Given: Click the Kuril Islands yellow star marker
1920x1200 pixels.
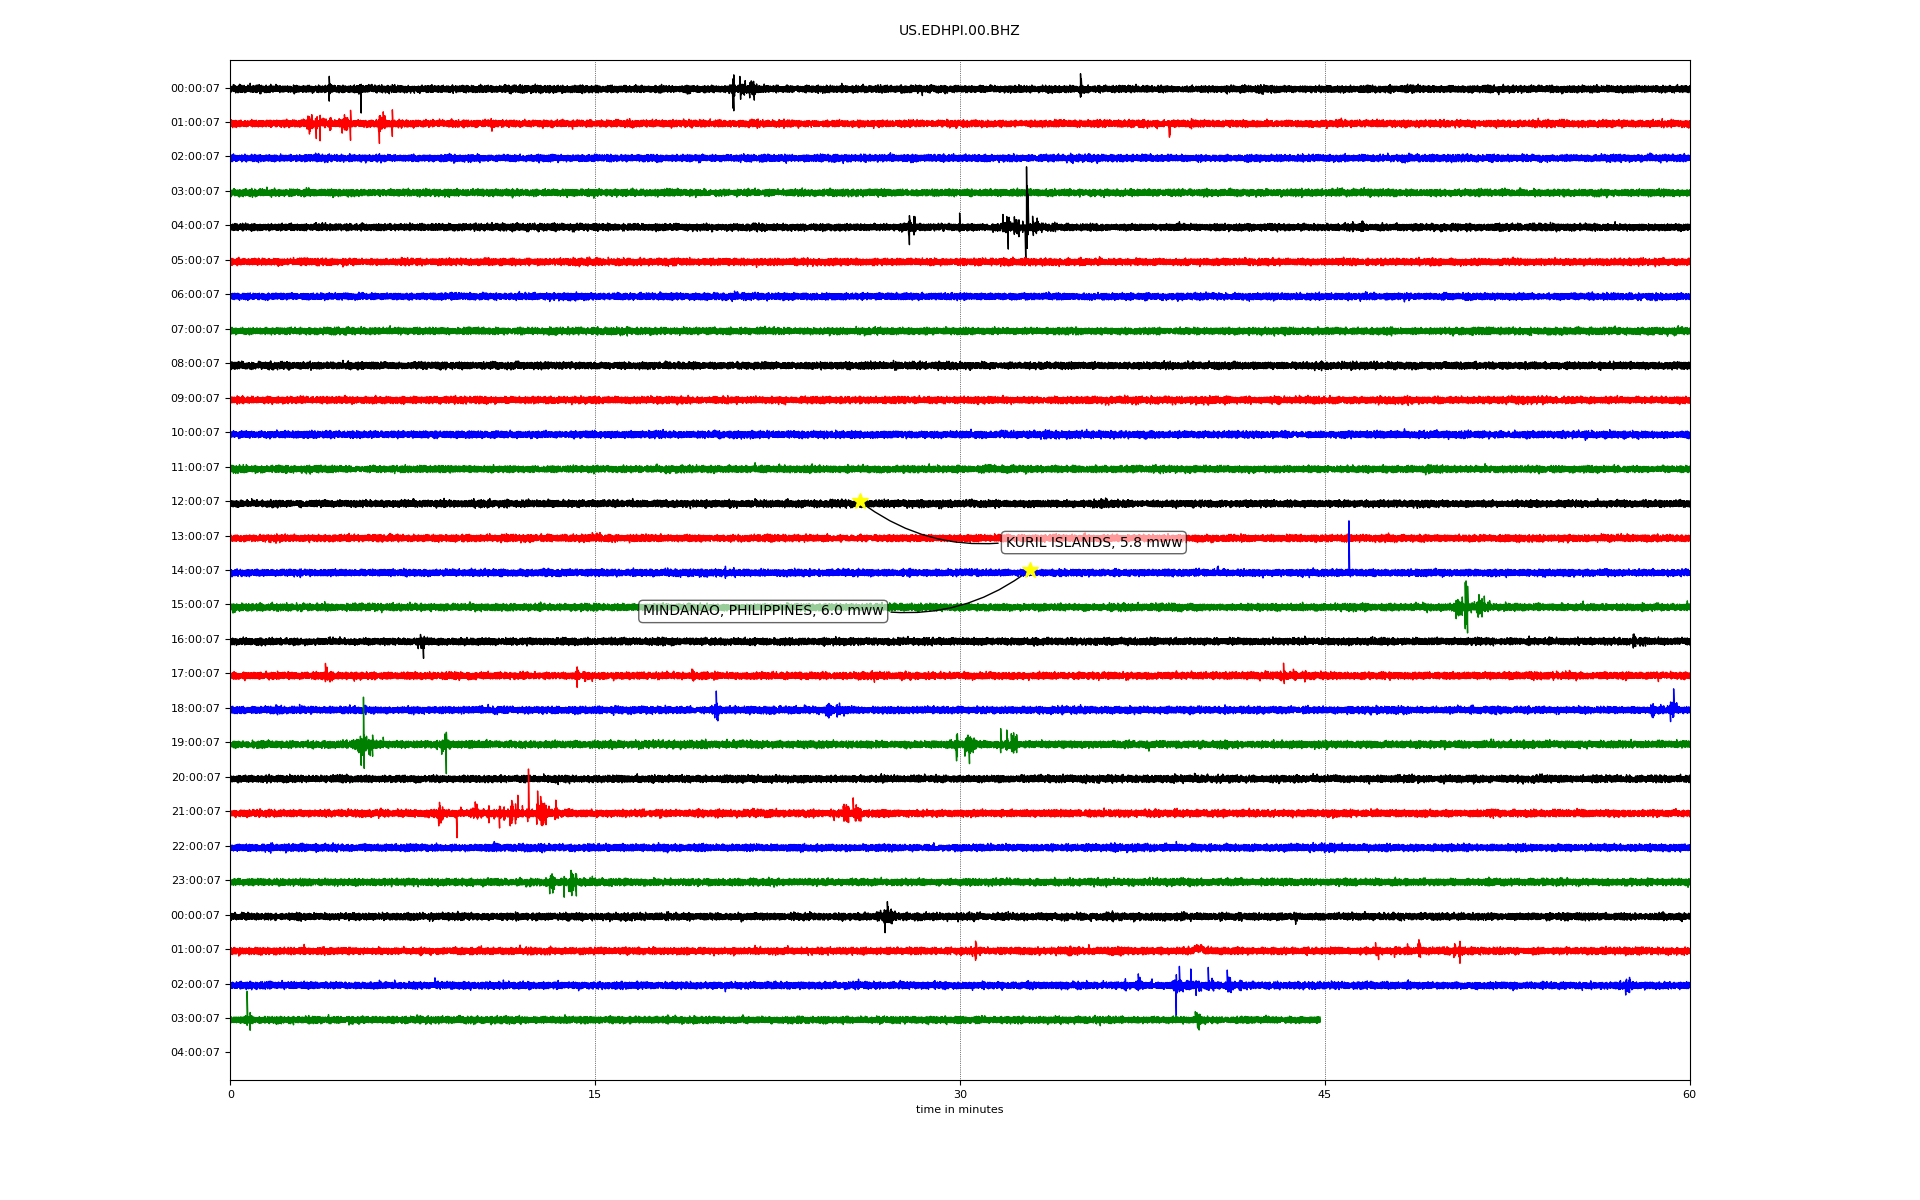Looking at the screenshot, I should pos(859,501).
